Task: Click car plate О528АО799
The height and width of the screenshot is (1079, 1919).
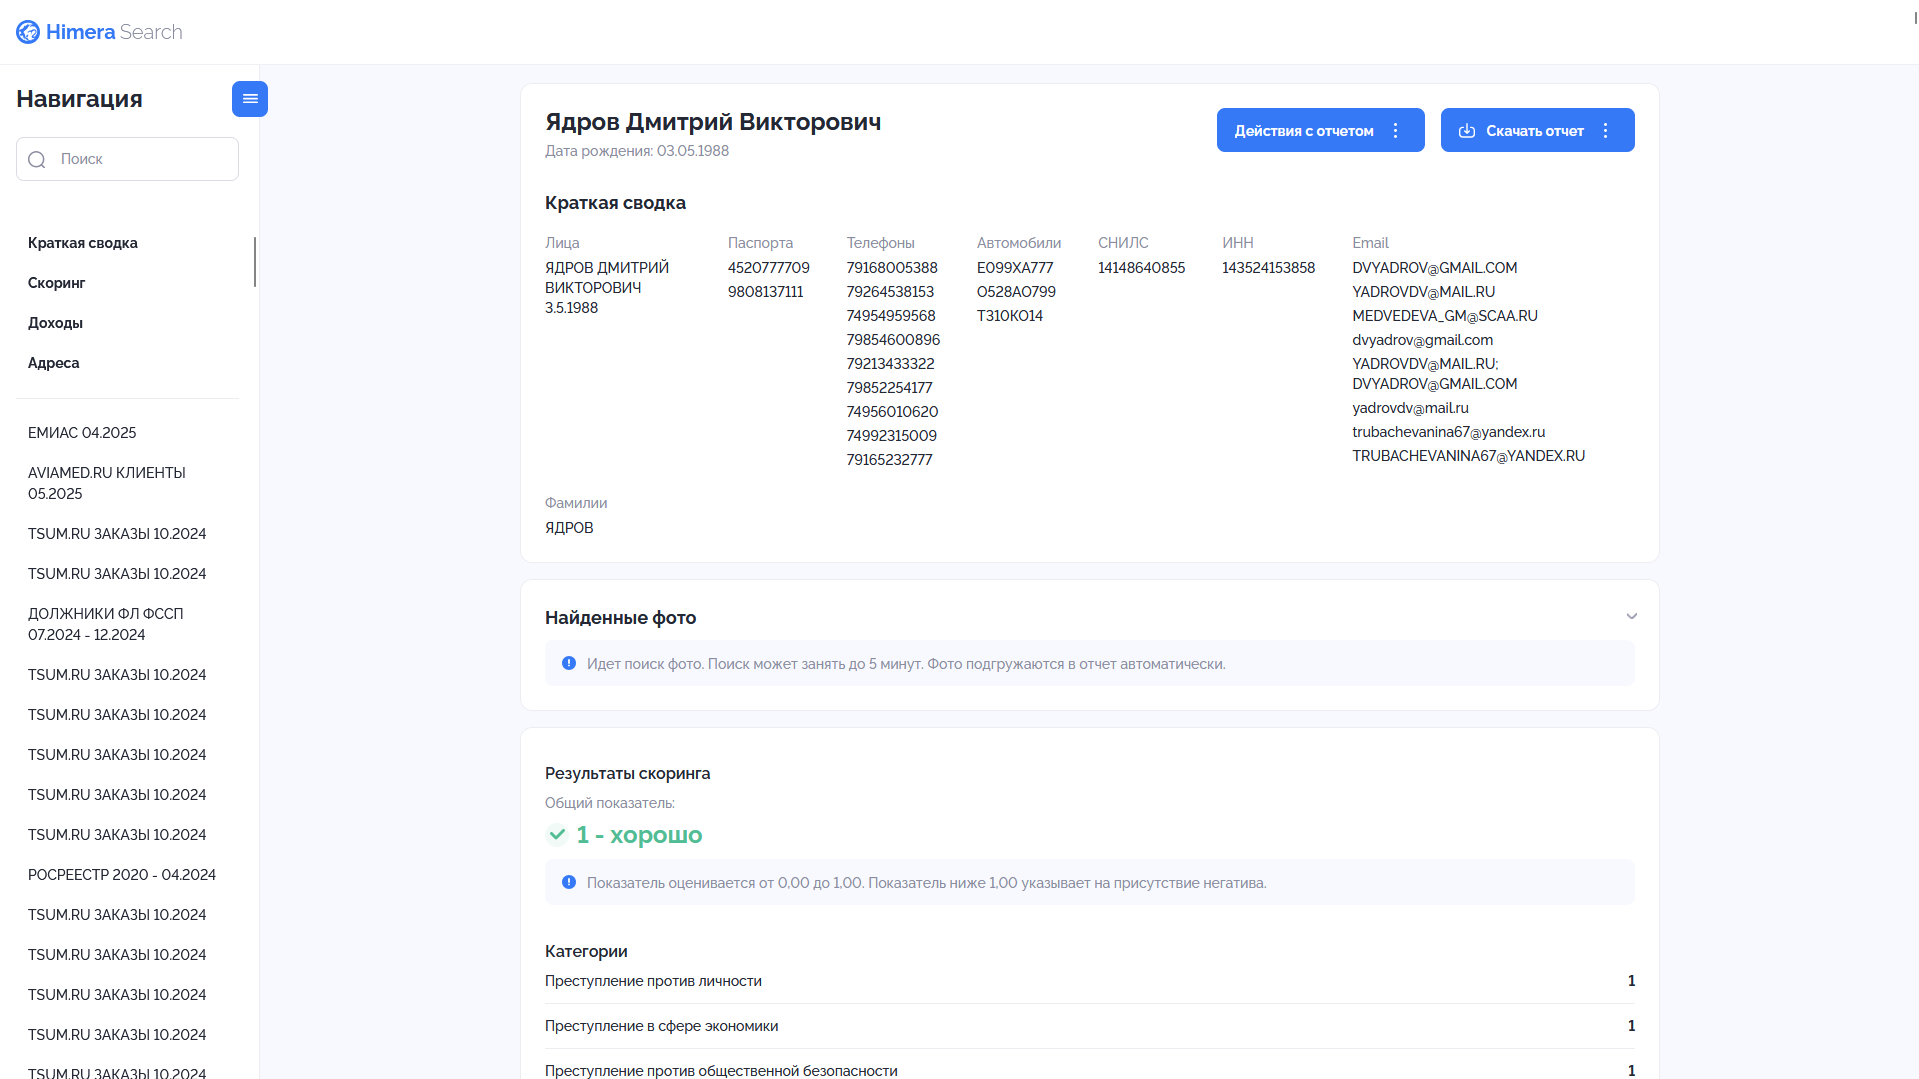Action: tap(1016, 292)
